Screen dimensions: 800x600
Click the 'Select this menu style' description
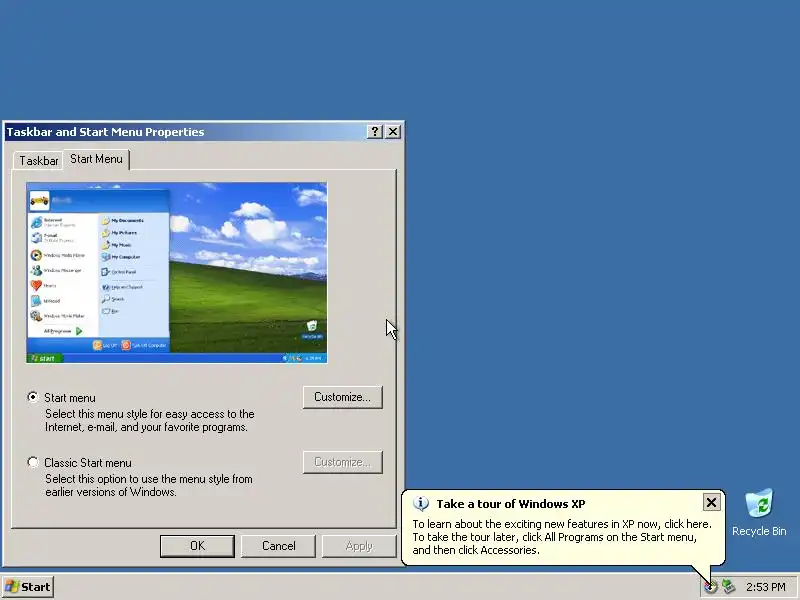click(x=149, y=420)
